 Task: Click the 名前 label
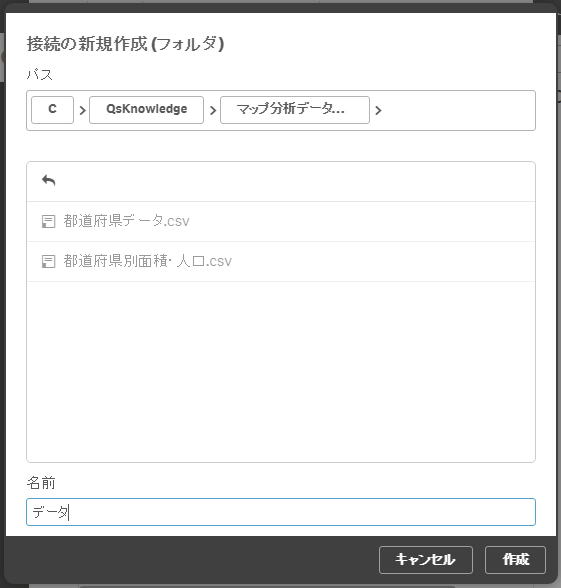(41, 483)
